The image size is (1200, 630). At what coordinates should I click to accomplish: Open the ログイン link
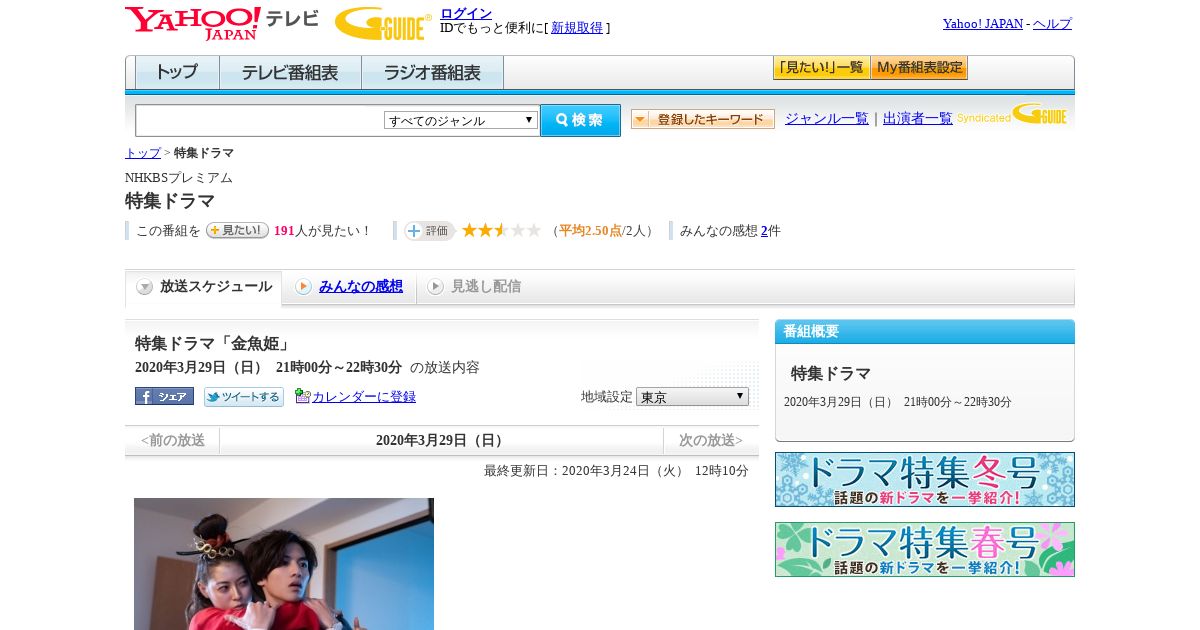click(466, 13)
